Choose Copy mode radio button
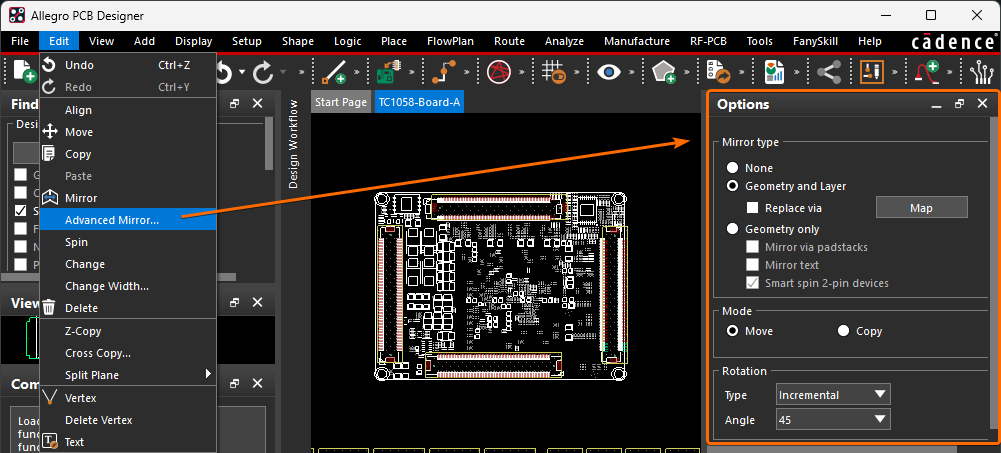This screenshot has height=453, width=1001. (844, 331)
